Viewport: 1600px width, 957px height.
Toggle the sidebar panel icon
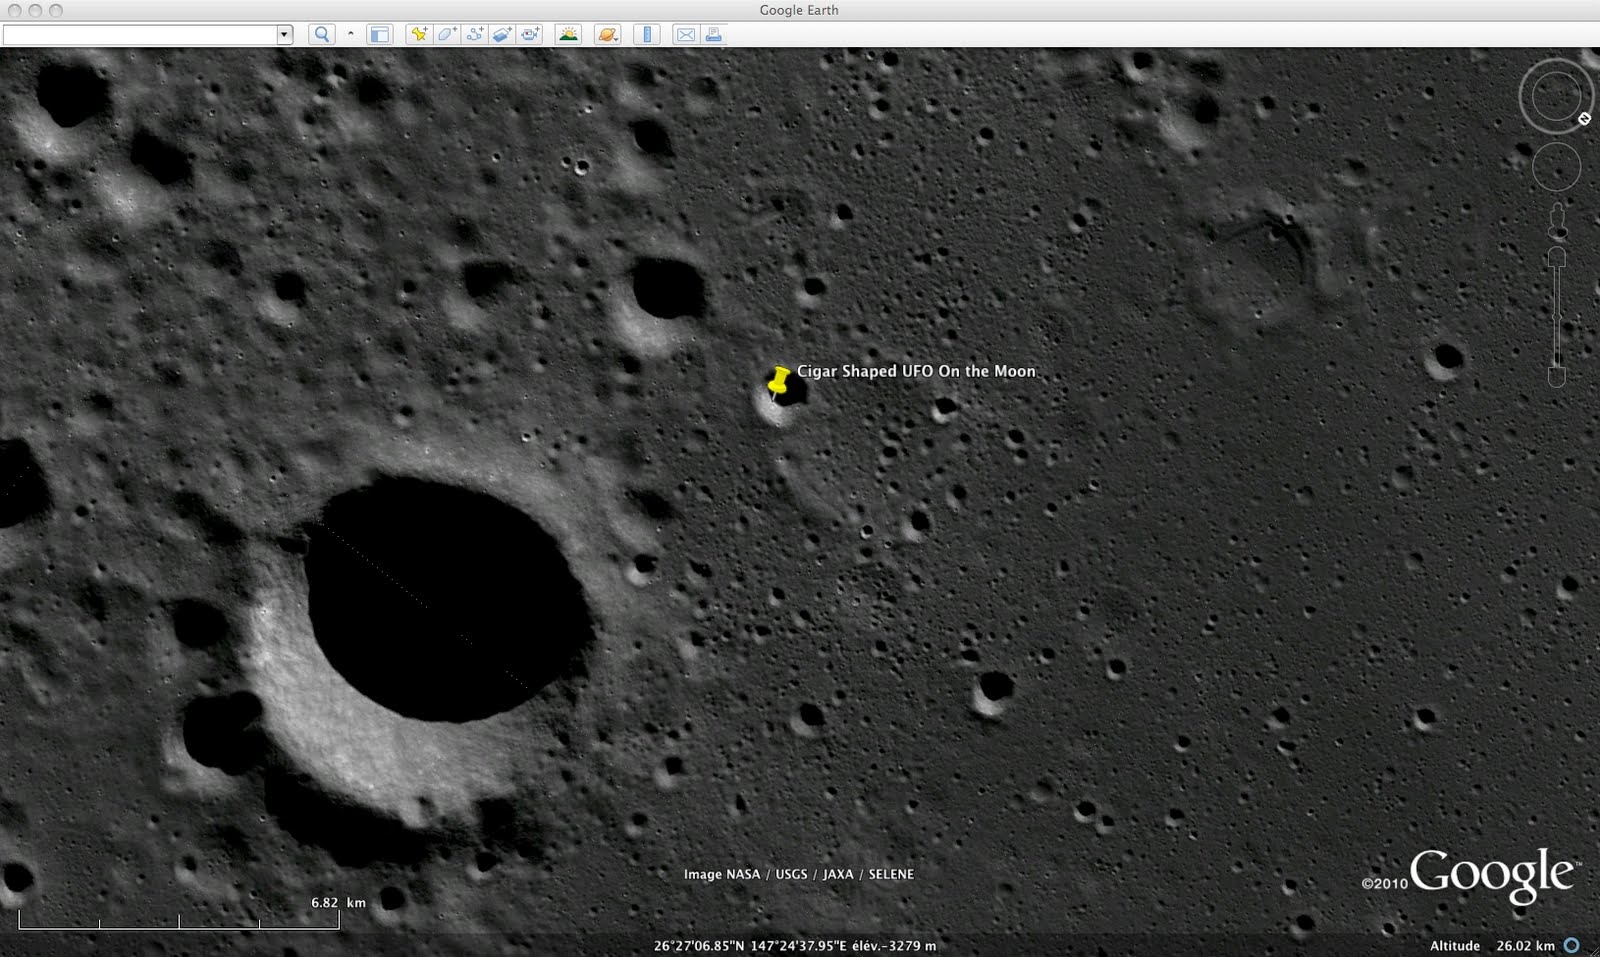[x=379, y=34]
